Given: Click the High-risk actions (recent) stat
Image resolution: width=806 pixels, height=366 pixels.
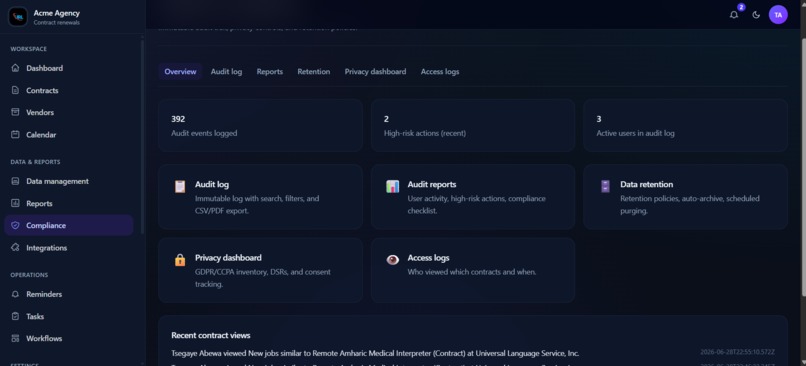Looking at the screenshot, I should (473, 125).
